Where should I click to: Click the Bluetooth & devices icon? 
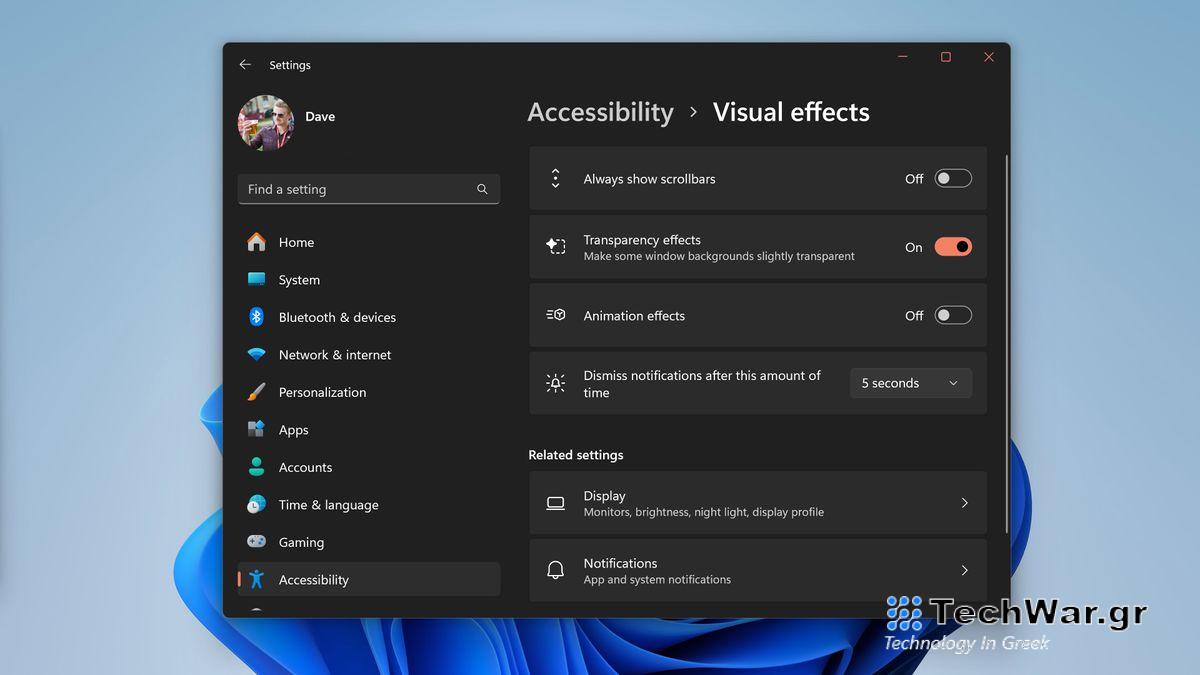point(257,317)
